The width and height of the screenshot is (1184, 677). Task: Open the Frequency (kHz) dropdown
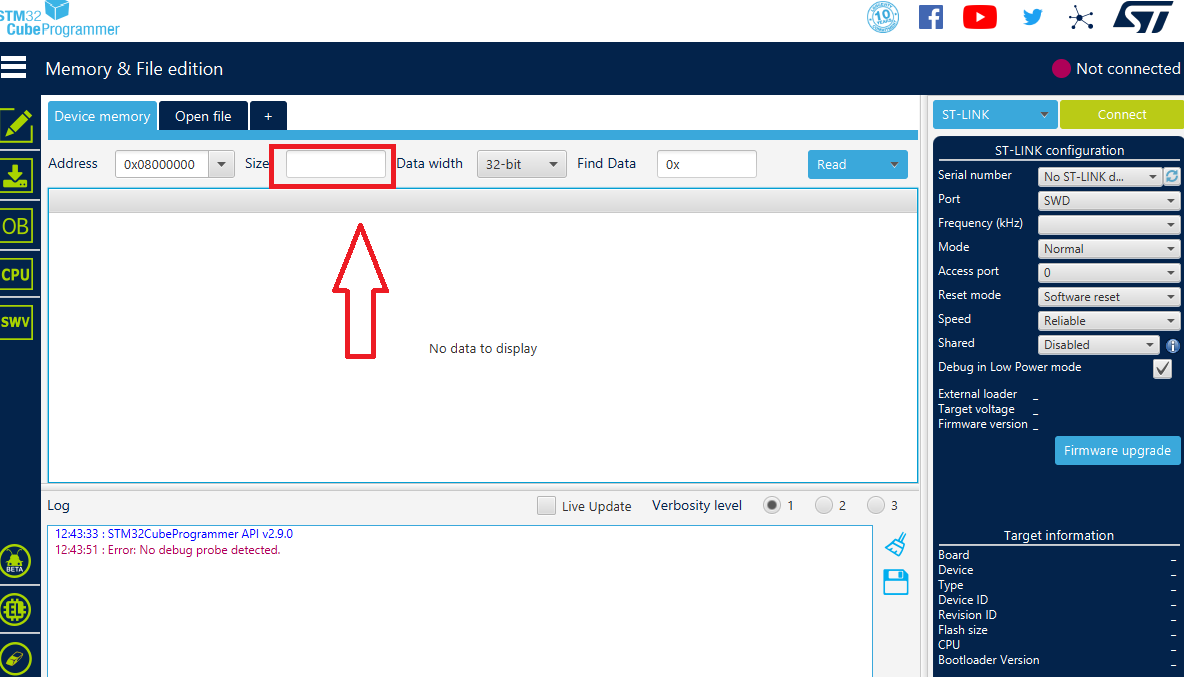1108,224
